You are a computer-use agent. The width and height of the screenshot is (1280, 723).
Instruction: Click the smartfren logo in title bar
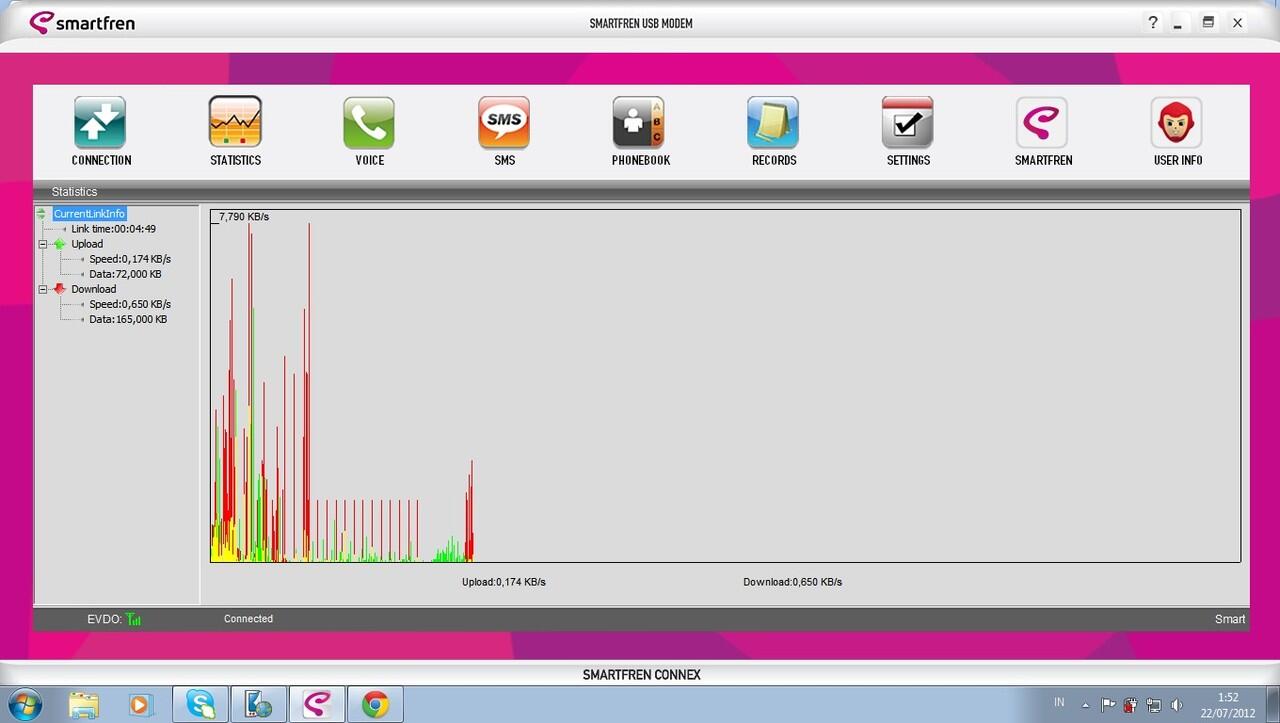coord(82,22)
